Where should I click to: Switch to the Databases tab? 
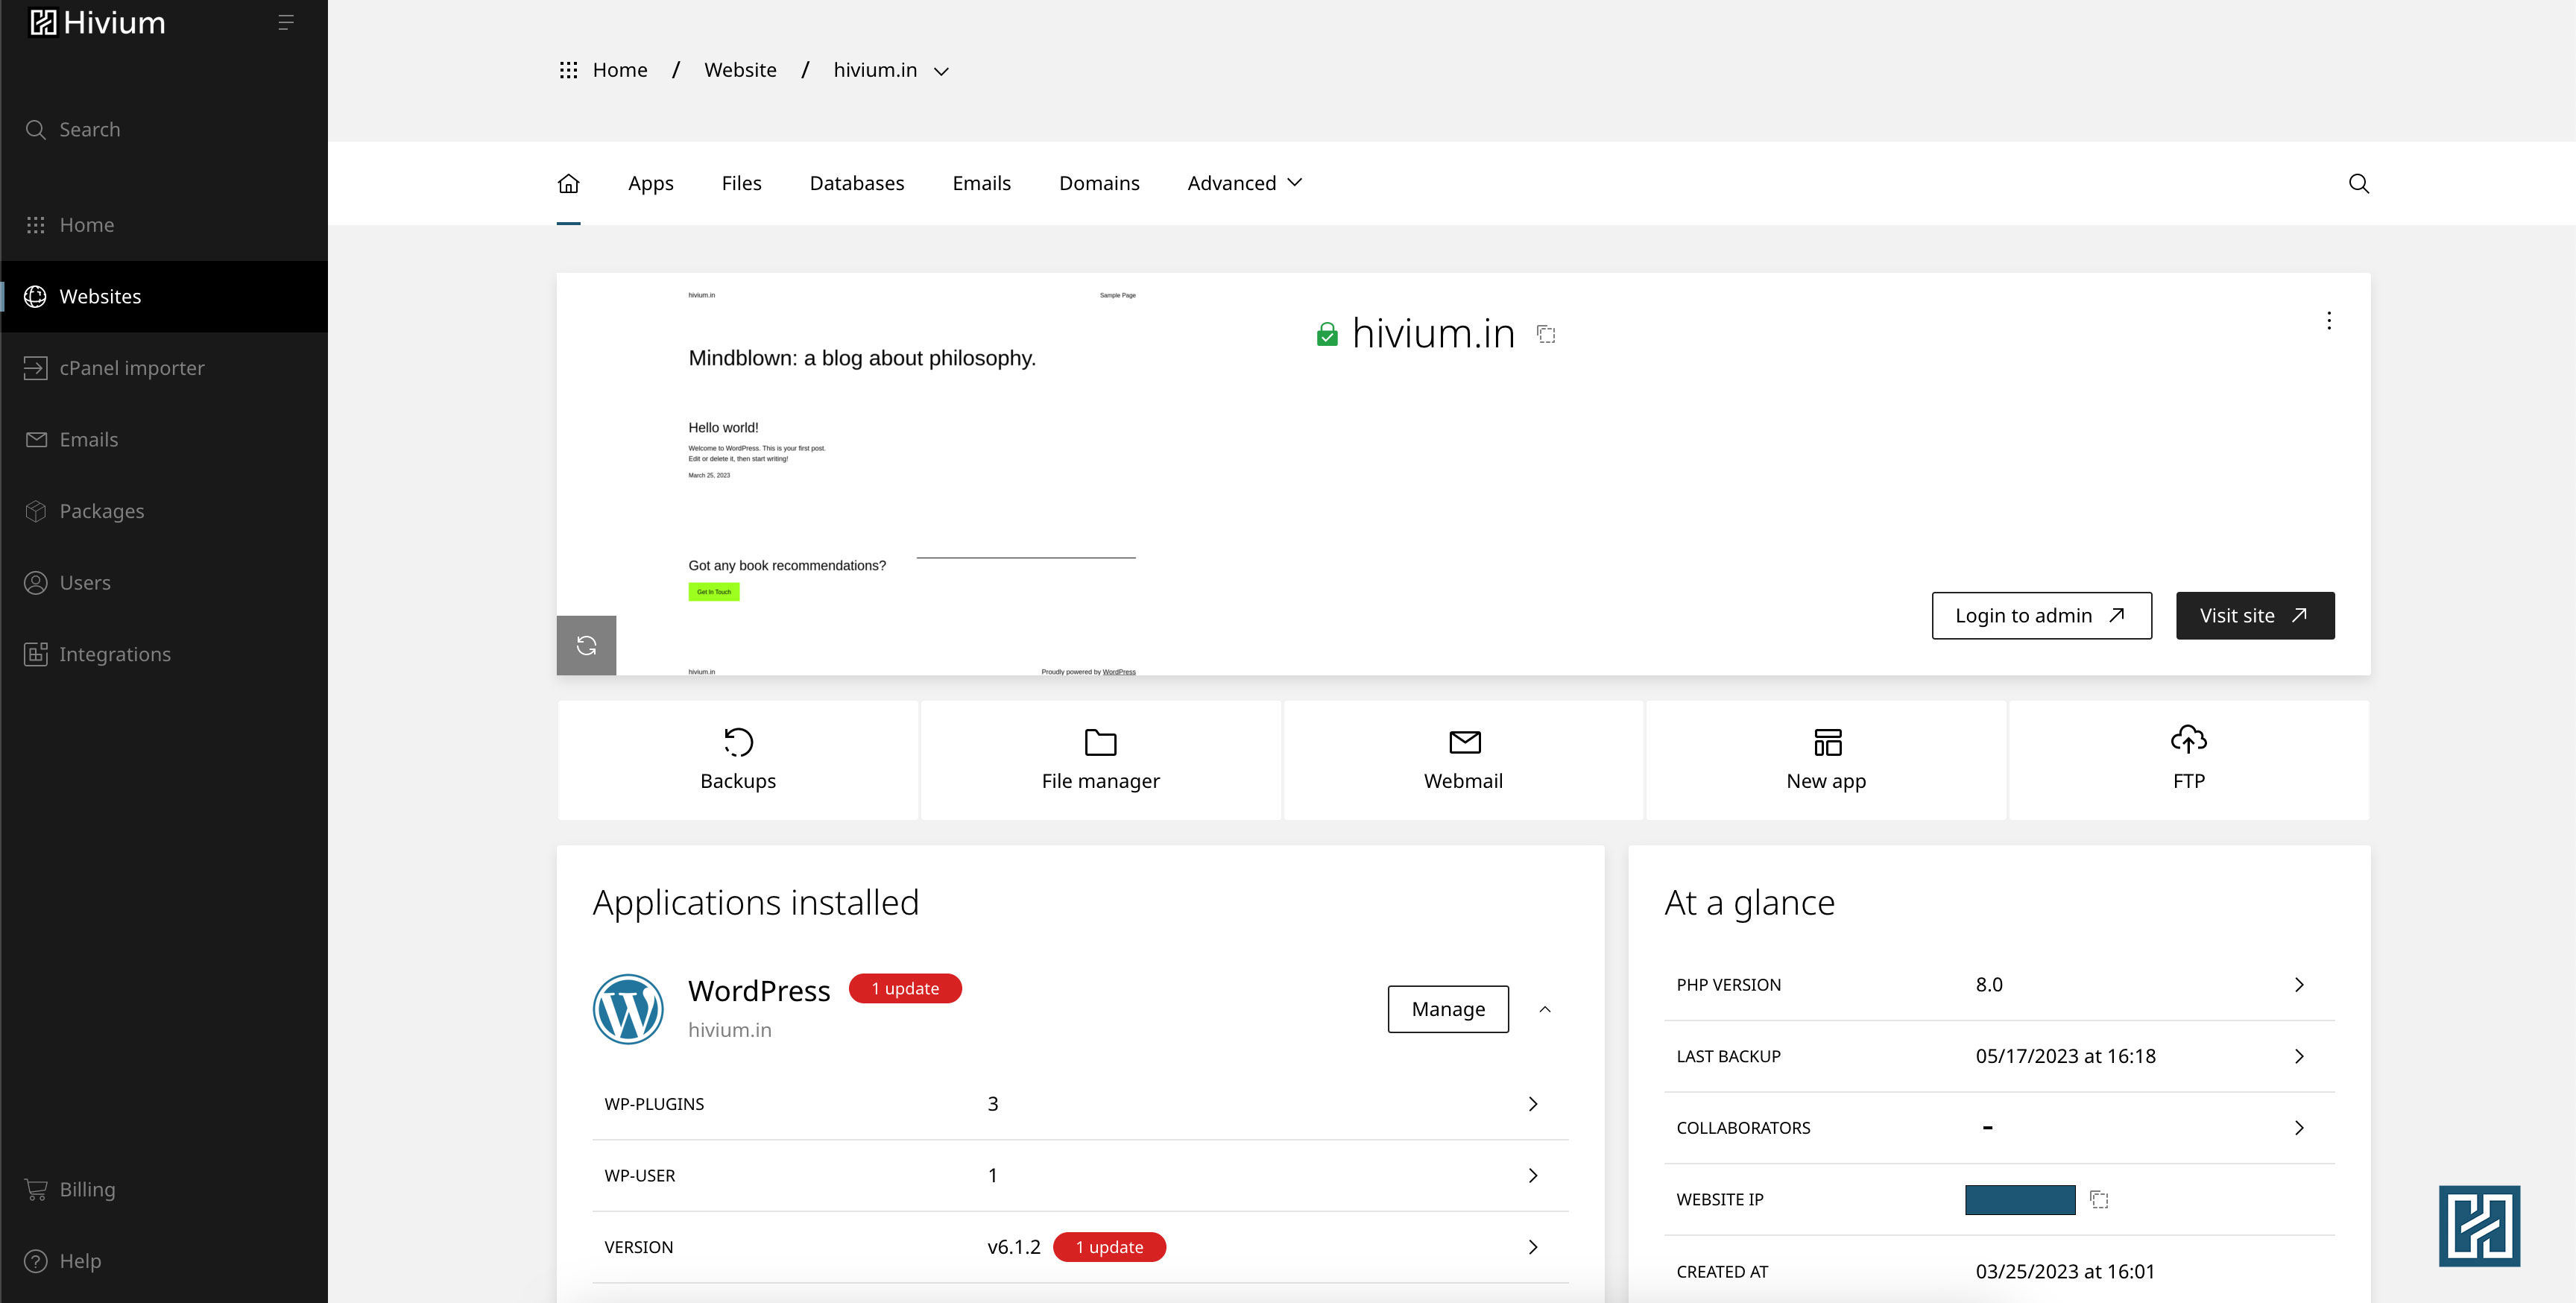(x=856, y=183)
